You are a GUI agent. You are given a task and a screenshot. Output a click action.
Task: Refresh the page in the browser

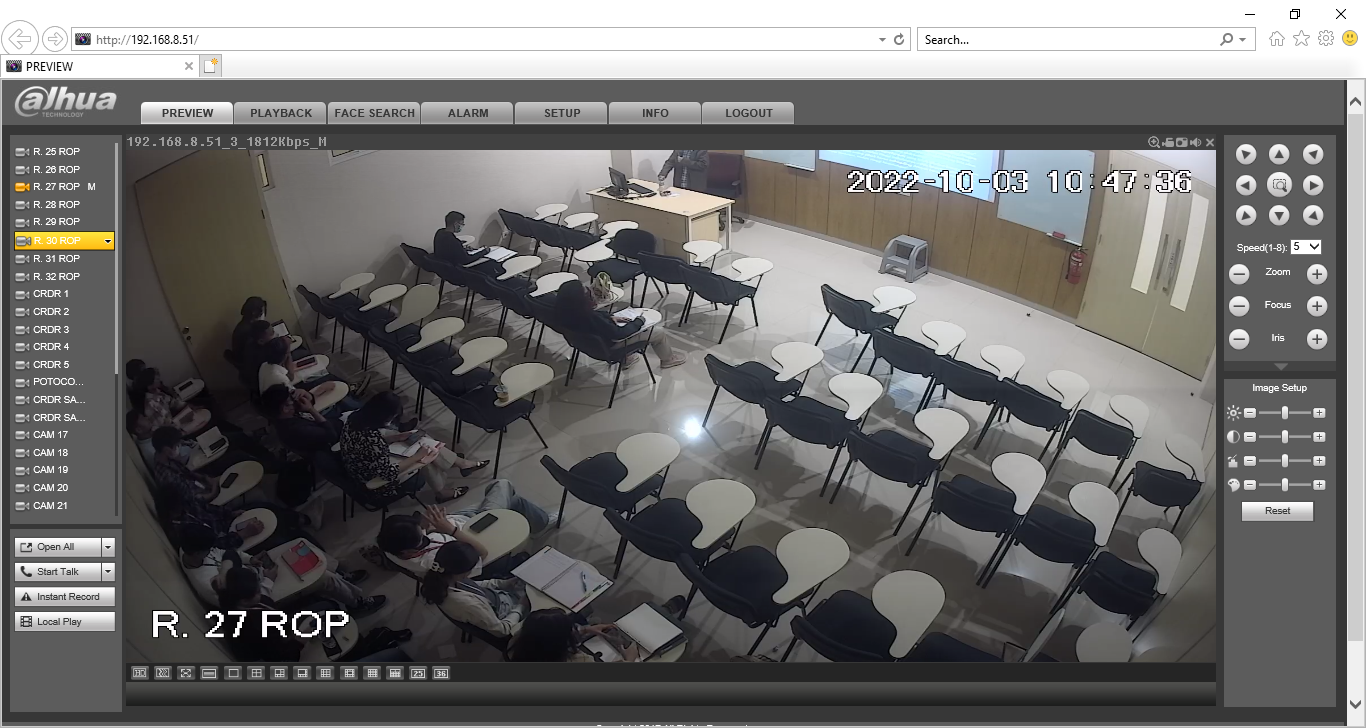[x=899, y=40]
